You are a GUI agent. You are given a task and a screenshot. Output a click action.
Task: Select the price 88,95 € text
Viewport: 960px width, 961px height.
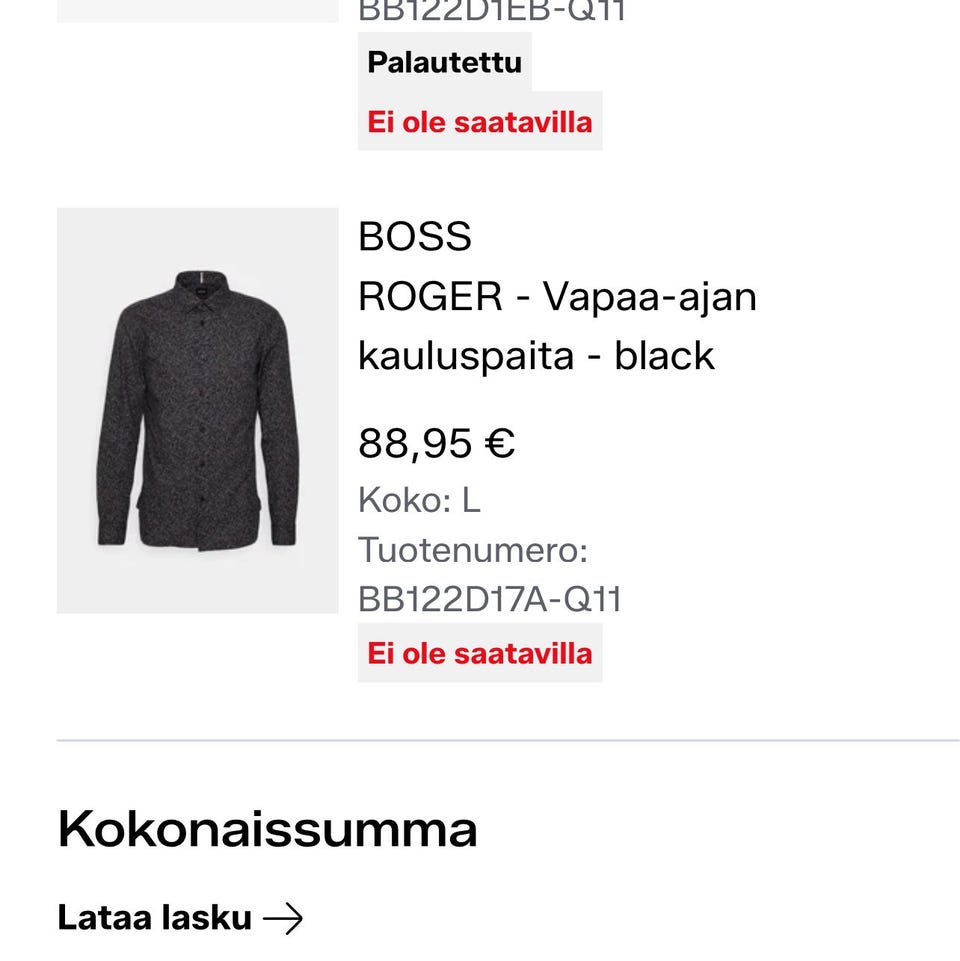436,441
